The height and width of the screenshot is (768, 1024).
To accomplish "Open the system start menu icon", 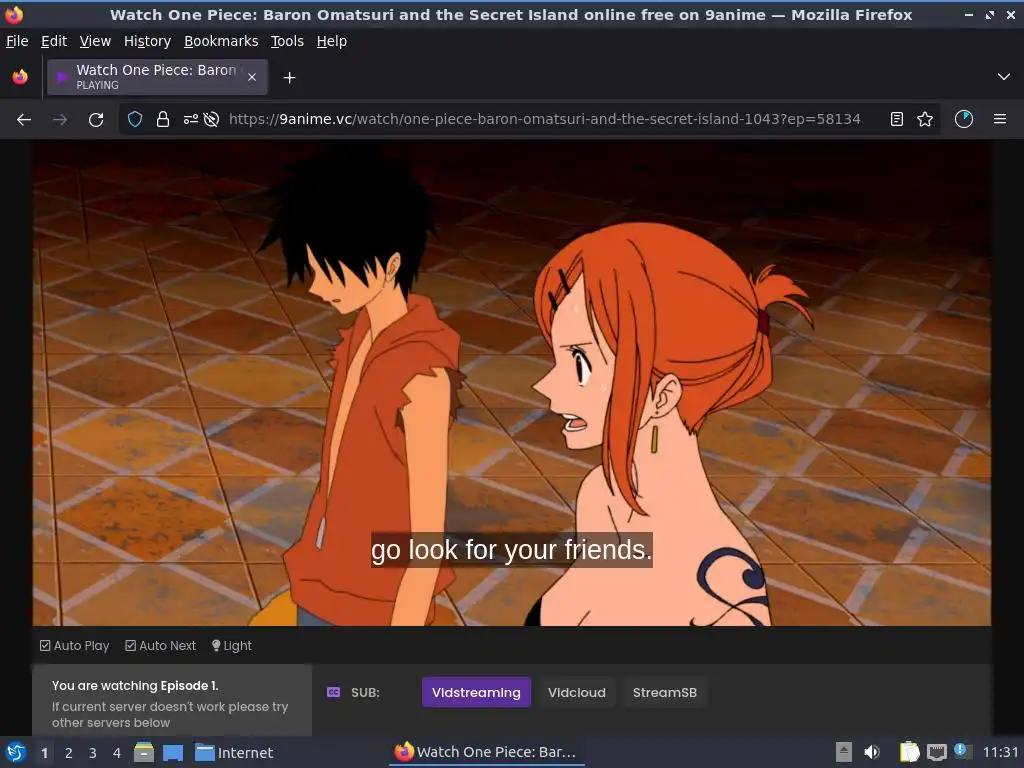I will point(16,752).
